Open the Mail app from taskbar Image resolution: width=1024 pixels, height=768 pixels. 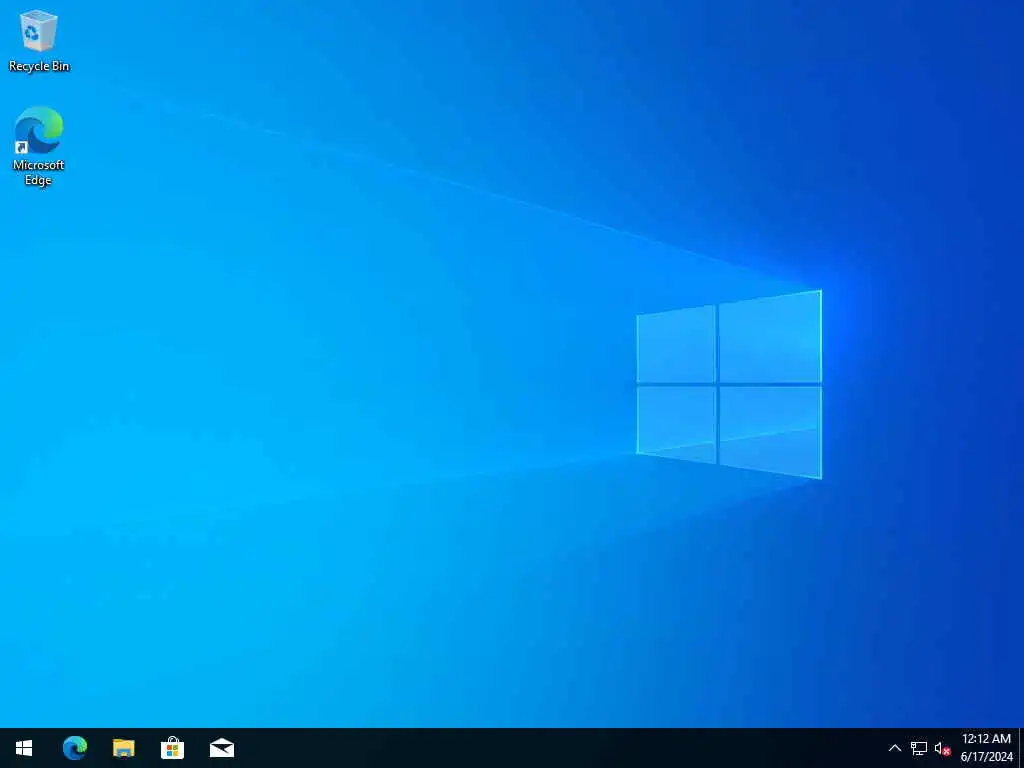222,748
